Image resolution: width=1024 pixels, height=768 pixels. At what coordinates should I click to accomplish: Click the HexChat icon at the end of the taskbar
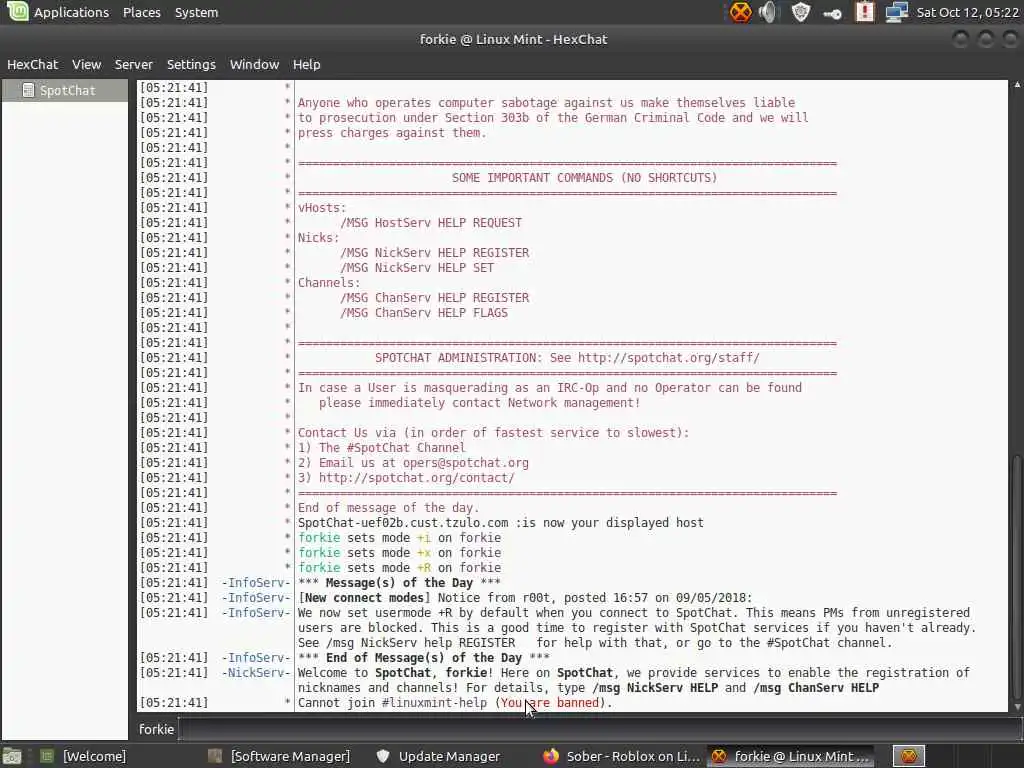[909, 756]
